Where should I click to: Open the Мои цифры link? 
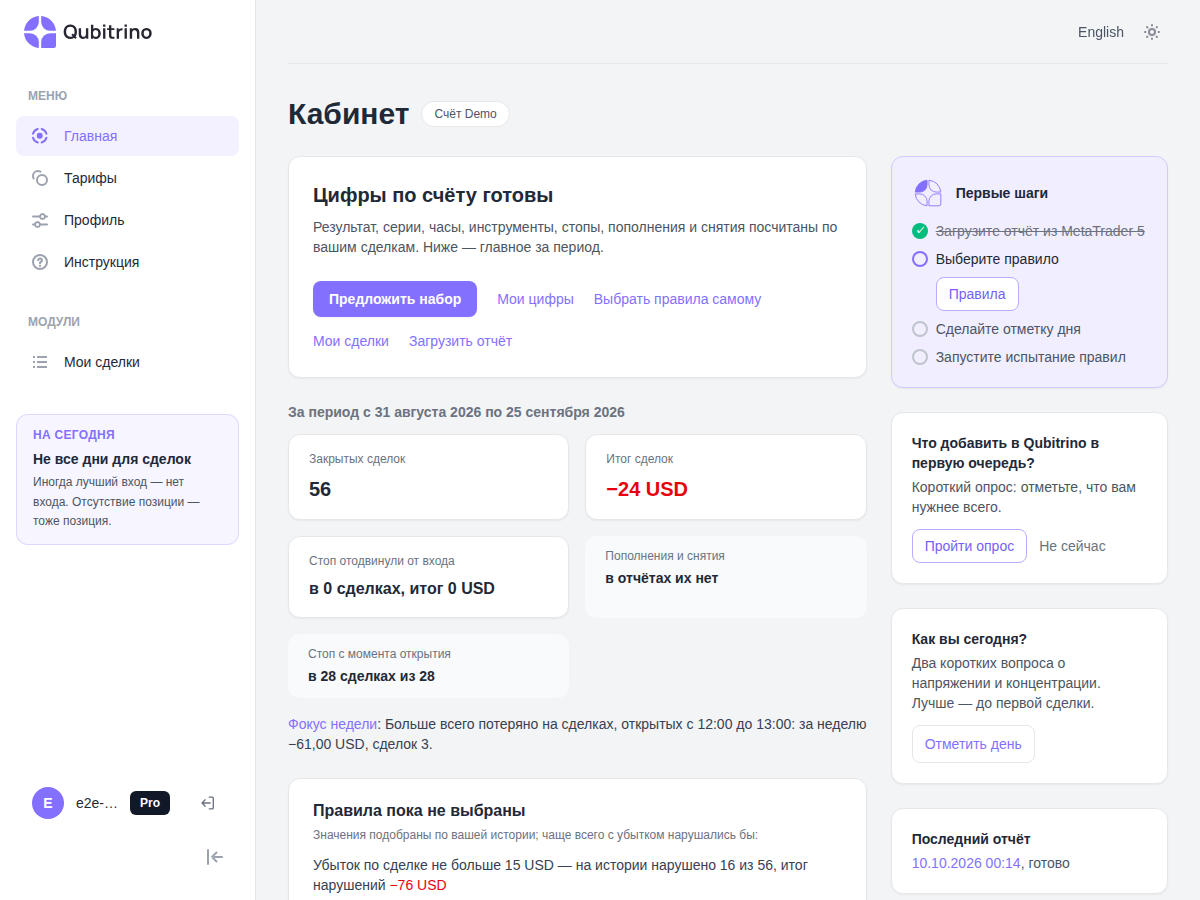point(536,299)
